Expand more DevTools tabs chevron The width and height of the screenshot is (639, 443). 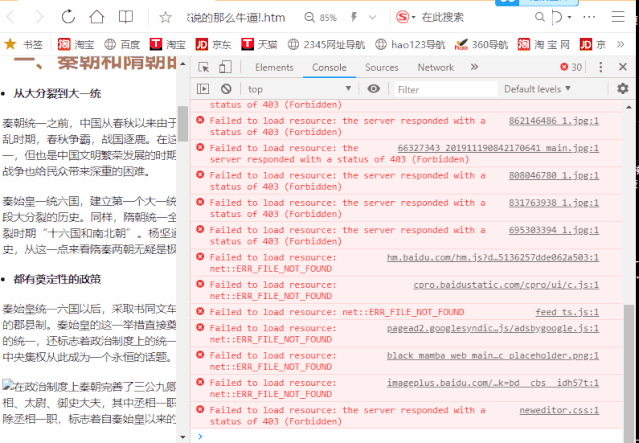[475, 67]
